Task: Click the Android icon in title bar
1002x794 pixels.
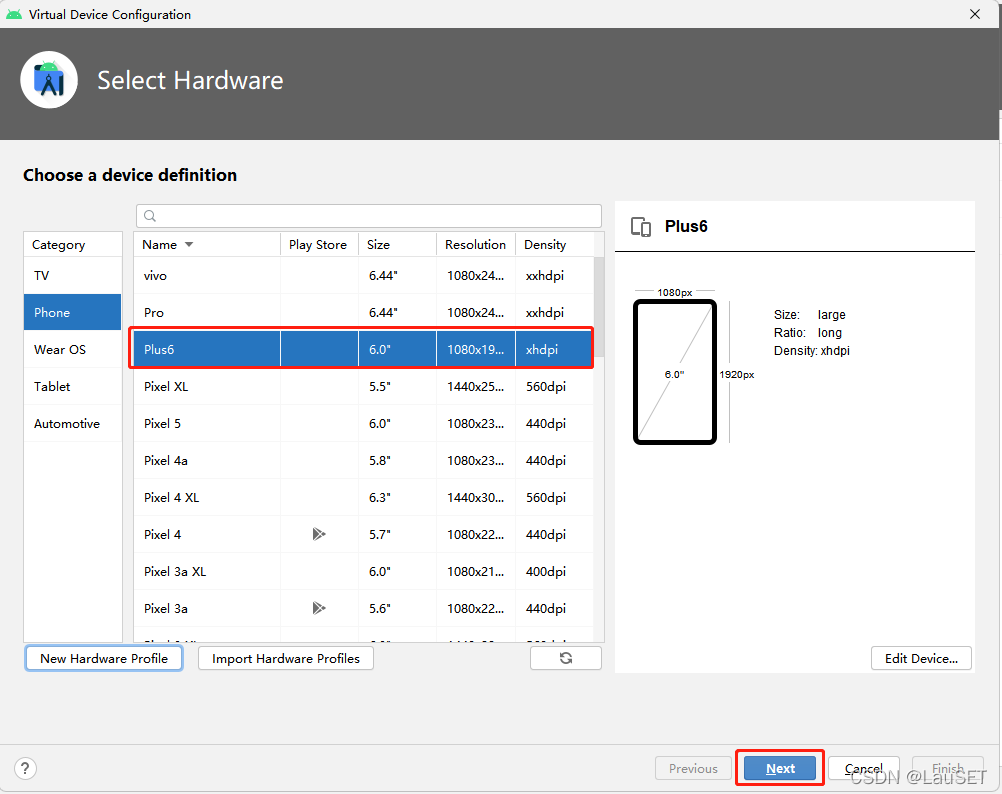Action: 13,14
